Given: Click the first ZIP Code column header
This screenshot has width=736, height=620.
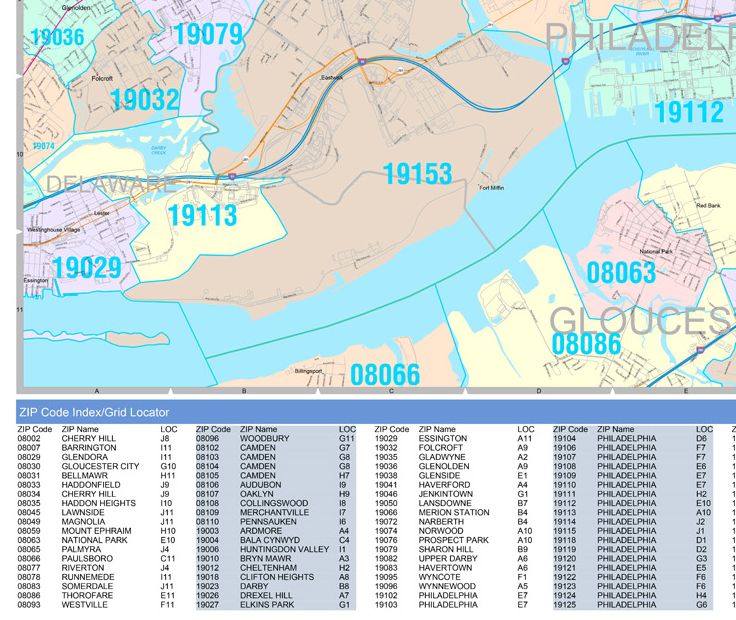Looking at the screenshot, I should pyautogui.click(x=35, y=429).
